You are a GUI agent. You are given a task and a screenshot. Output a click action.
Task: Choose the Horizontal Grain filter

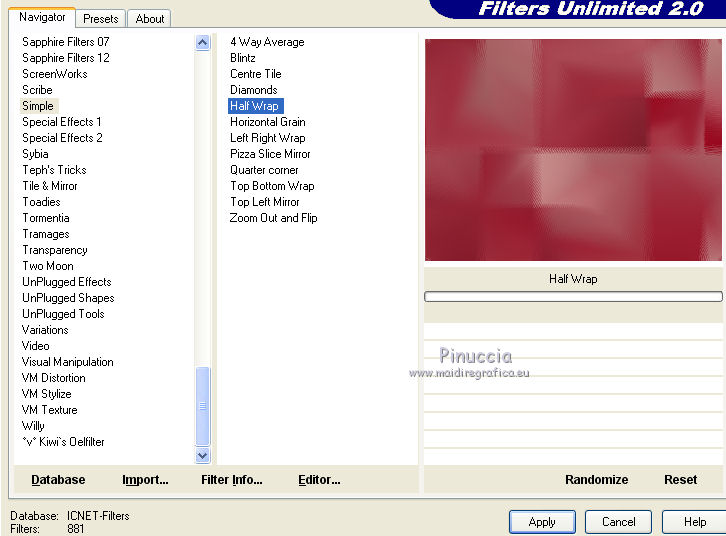[268, 122]
